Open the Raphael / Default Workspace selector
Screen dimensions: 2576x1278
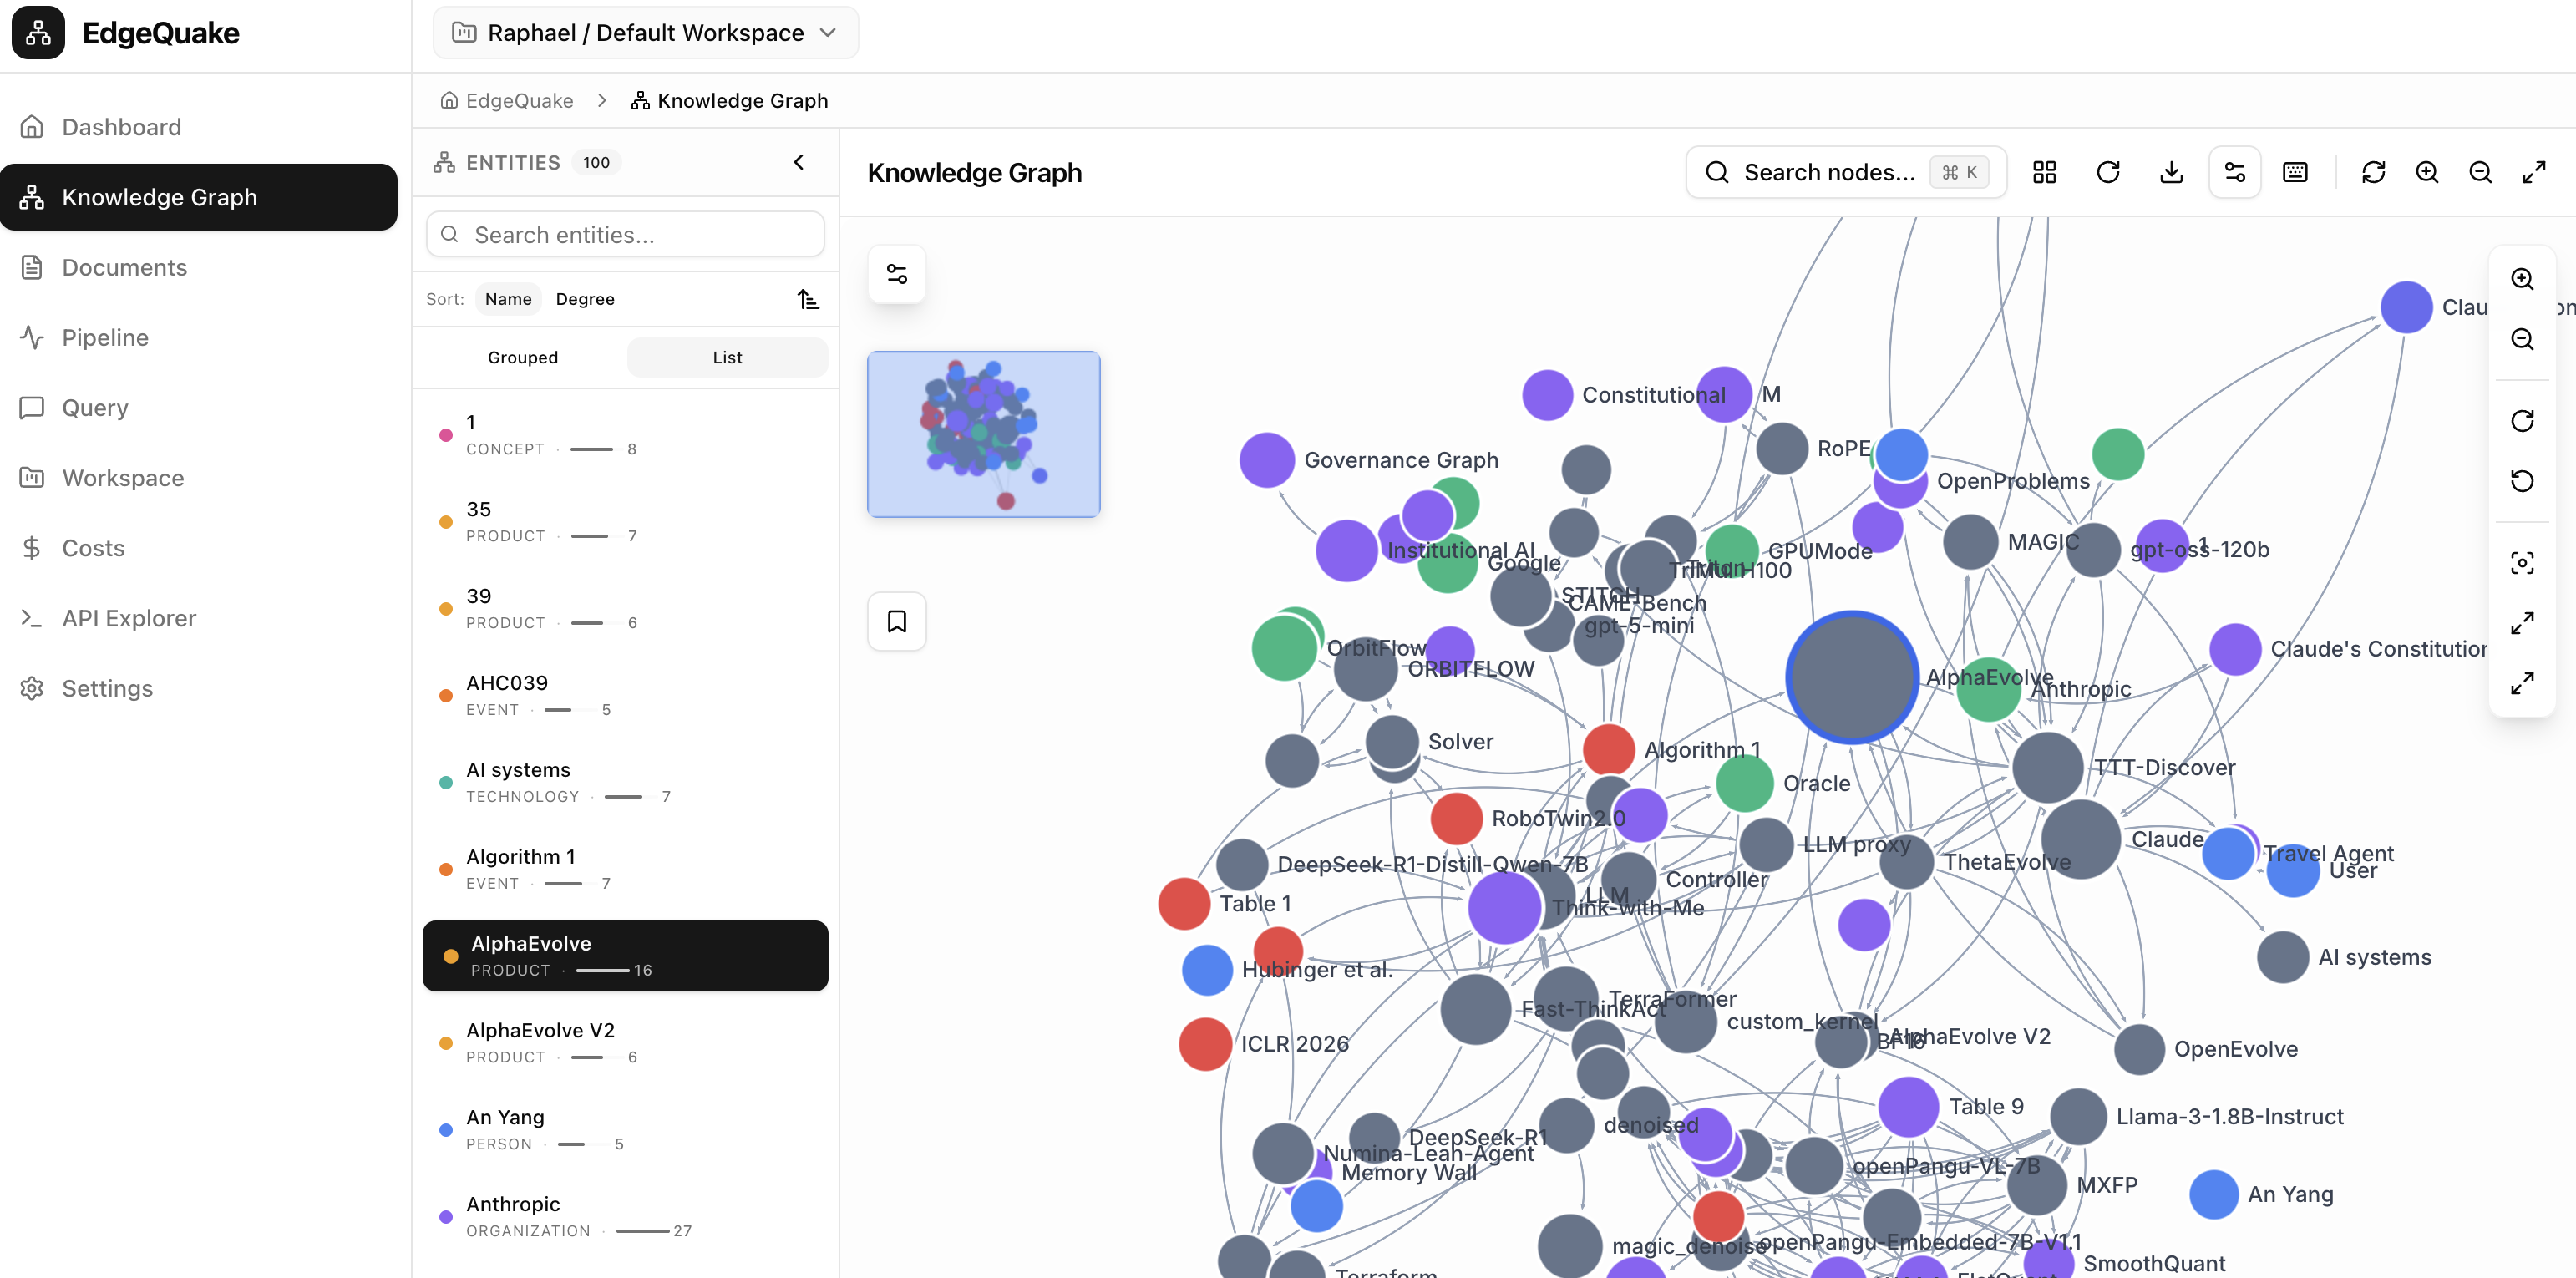click(x=645, y=32)
